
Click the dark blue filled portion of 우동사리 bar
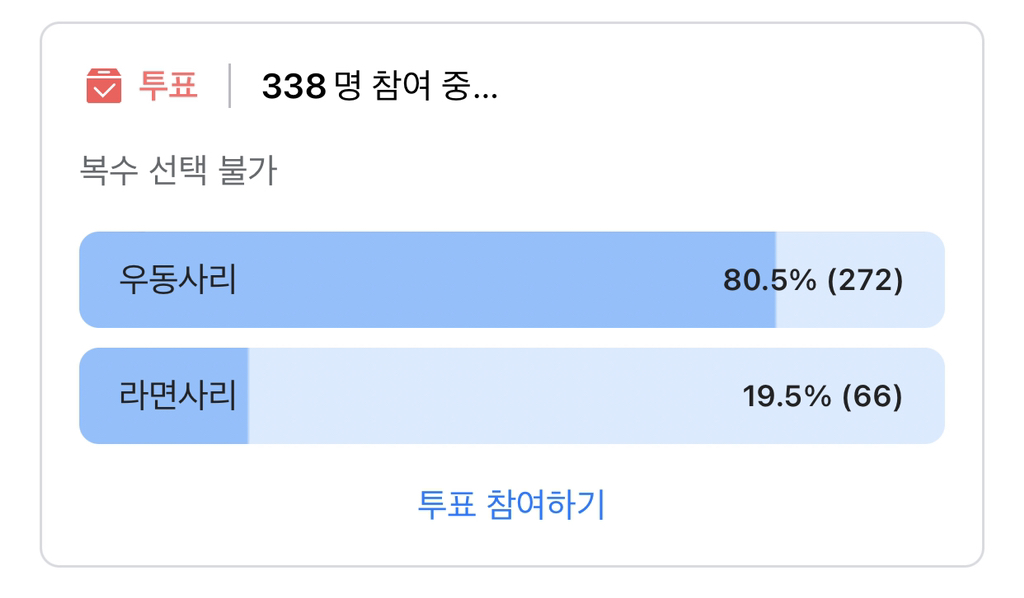point(427,279)
